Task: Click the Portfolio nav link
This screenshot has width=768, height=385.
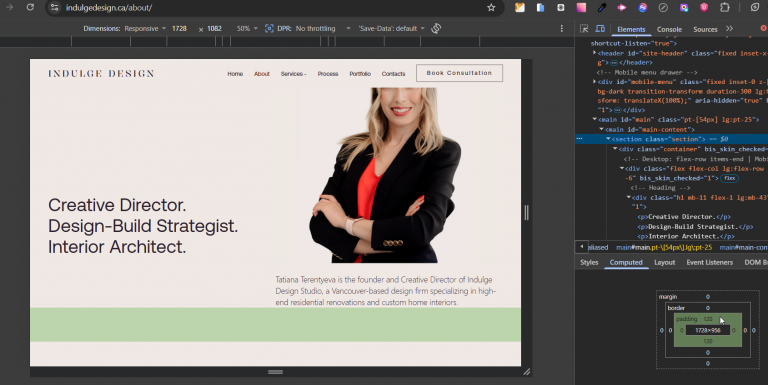Action: point(360,74)
